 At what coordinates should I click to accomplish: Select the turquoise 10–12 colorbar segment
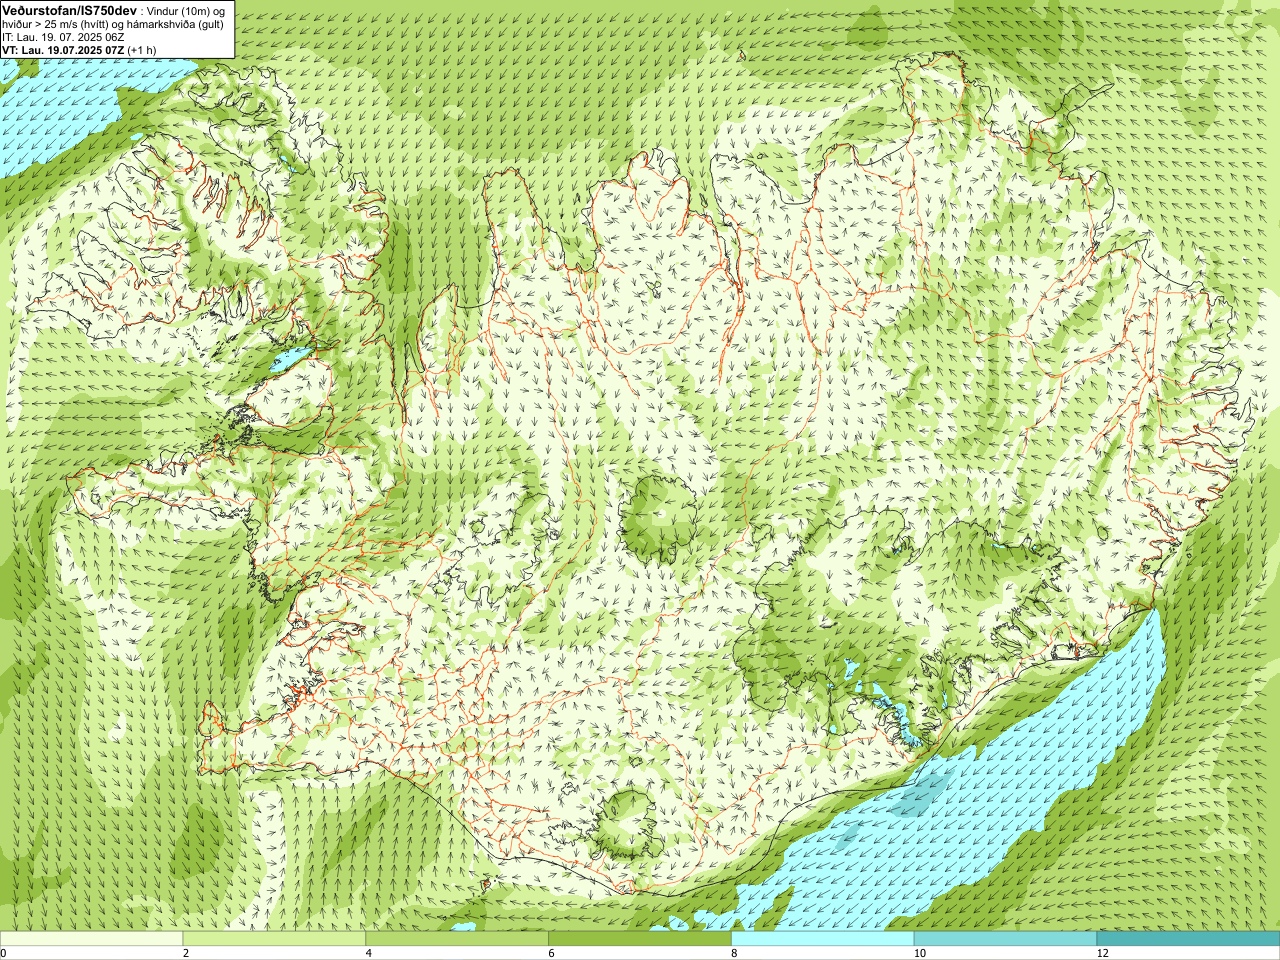click(1005, 939)
